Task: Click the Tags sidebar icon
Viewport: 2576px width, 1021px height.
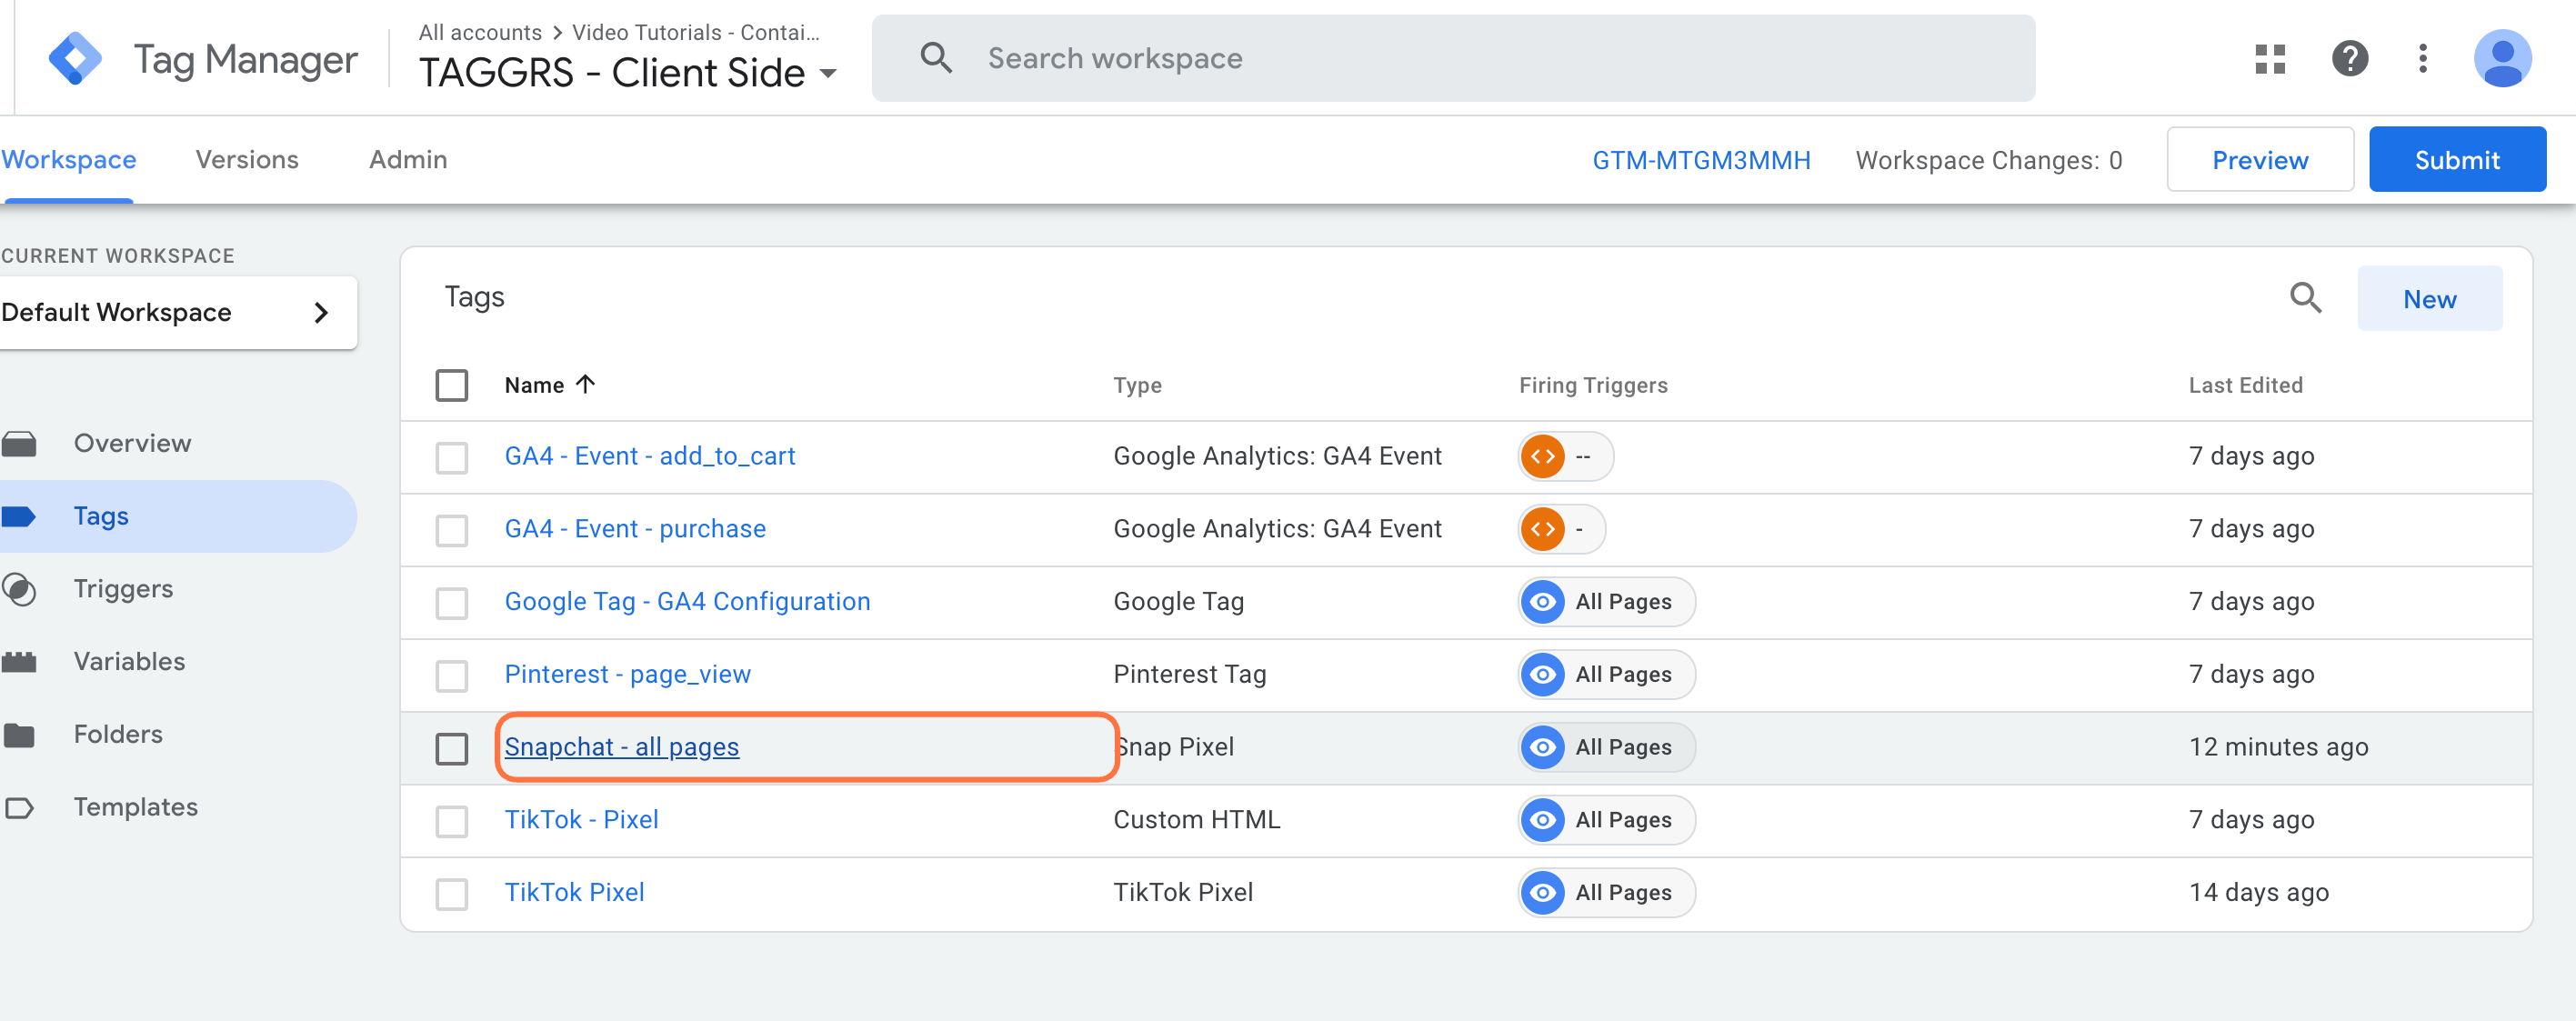Action: [x=19, y=516]
